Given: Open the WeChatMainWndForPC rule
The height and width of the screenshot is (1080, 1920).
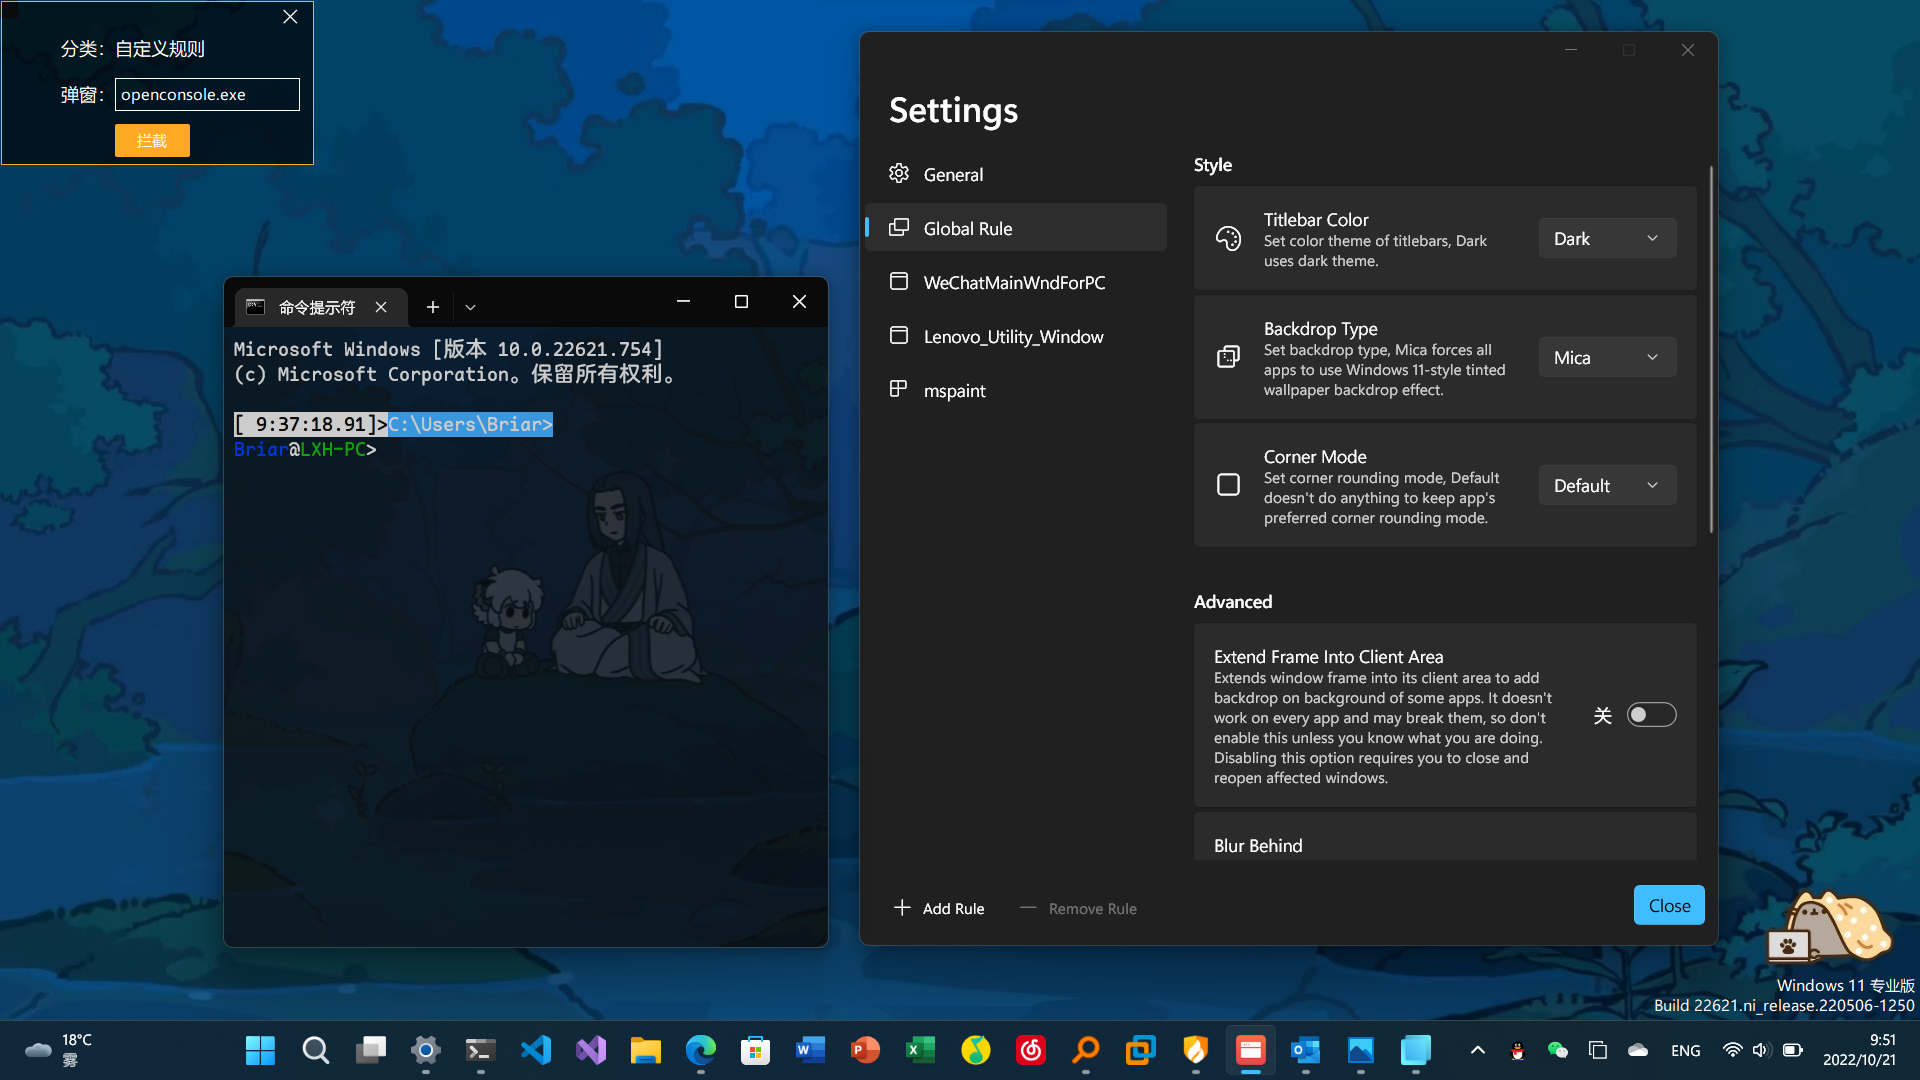Looking at the screenshot, I should pyautogui.click(x=1014, y=282).
